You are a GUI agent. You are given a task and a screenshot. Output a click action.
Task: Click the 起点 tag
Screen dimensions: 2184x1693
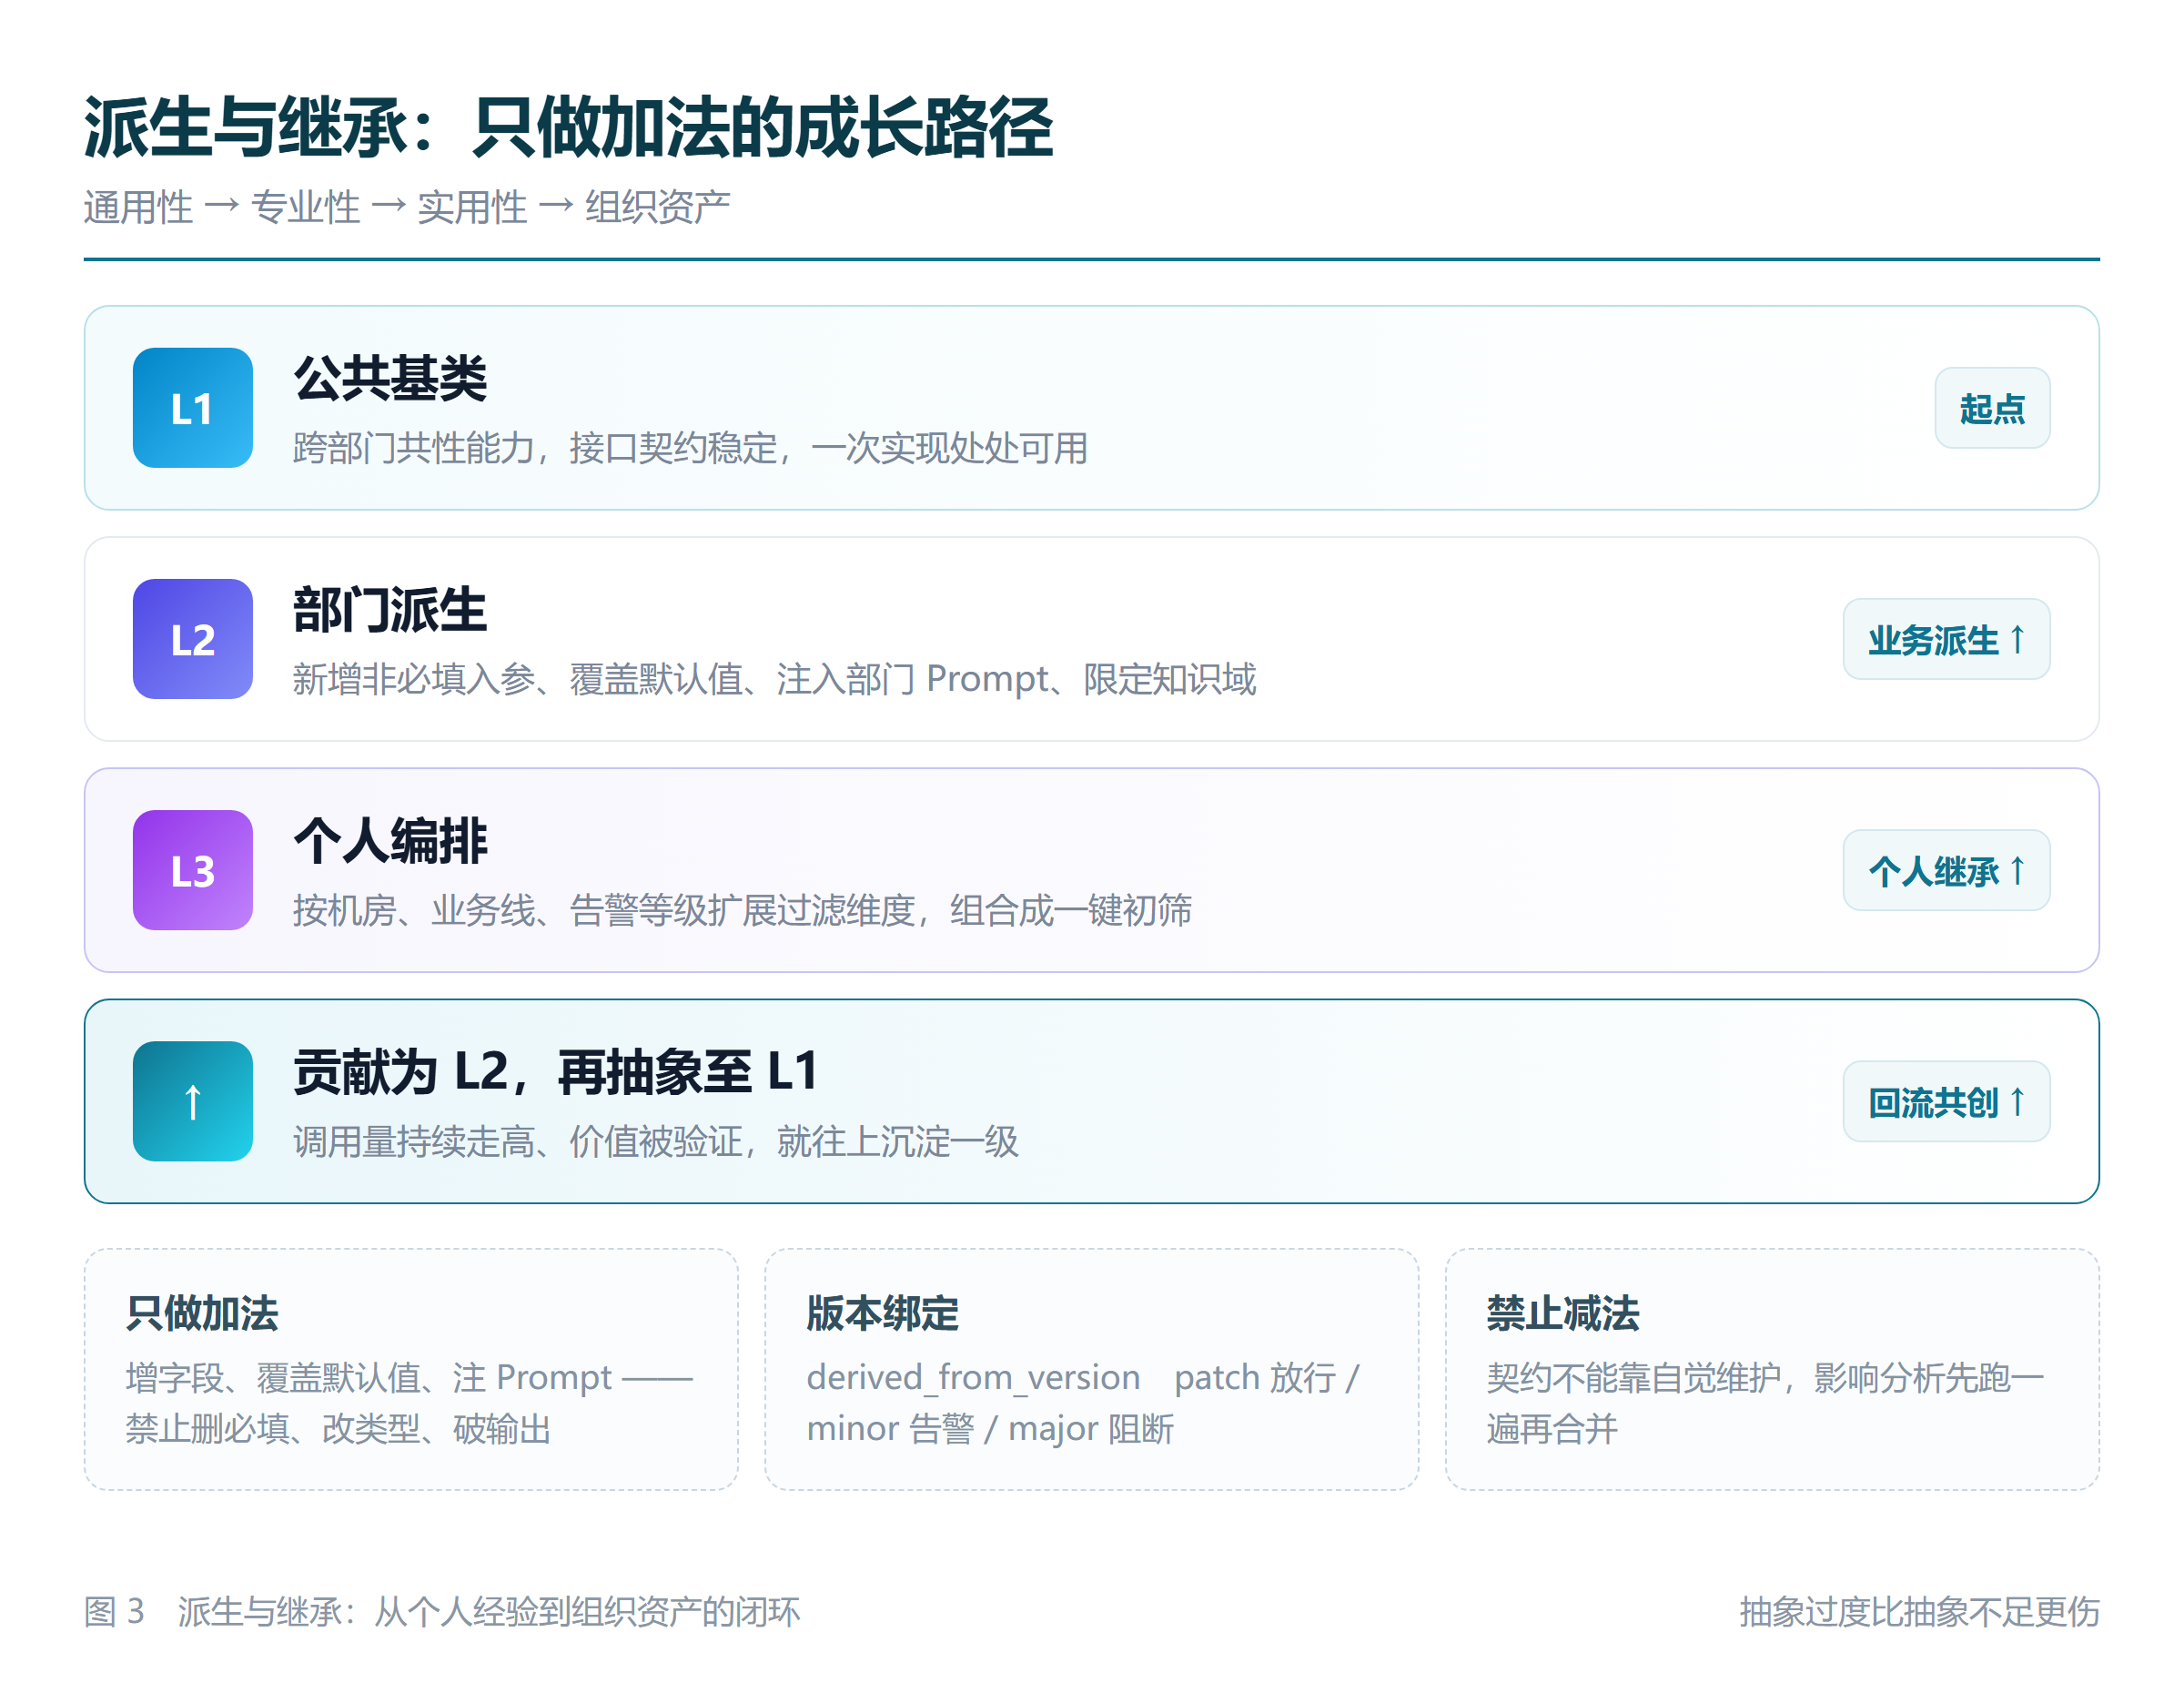click(x=1992, y=408)
